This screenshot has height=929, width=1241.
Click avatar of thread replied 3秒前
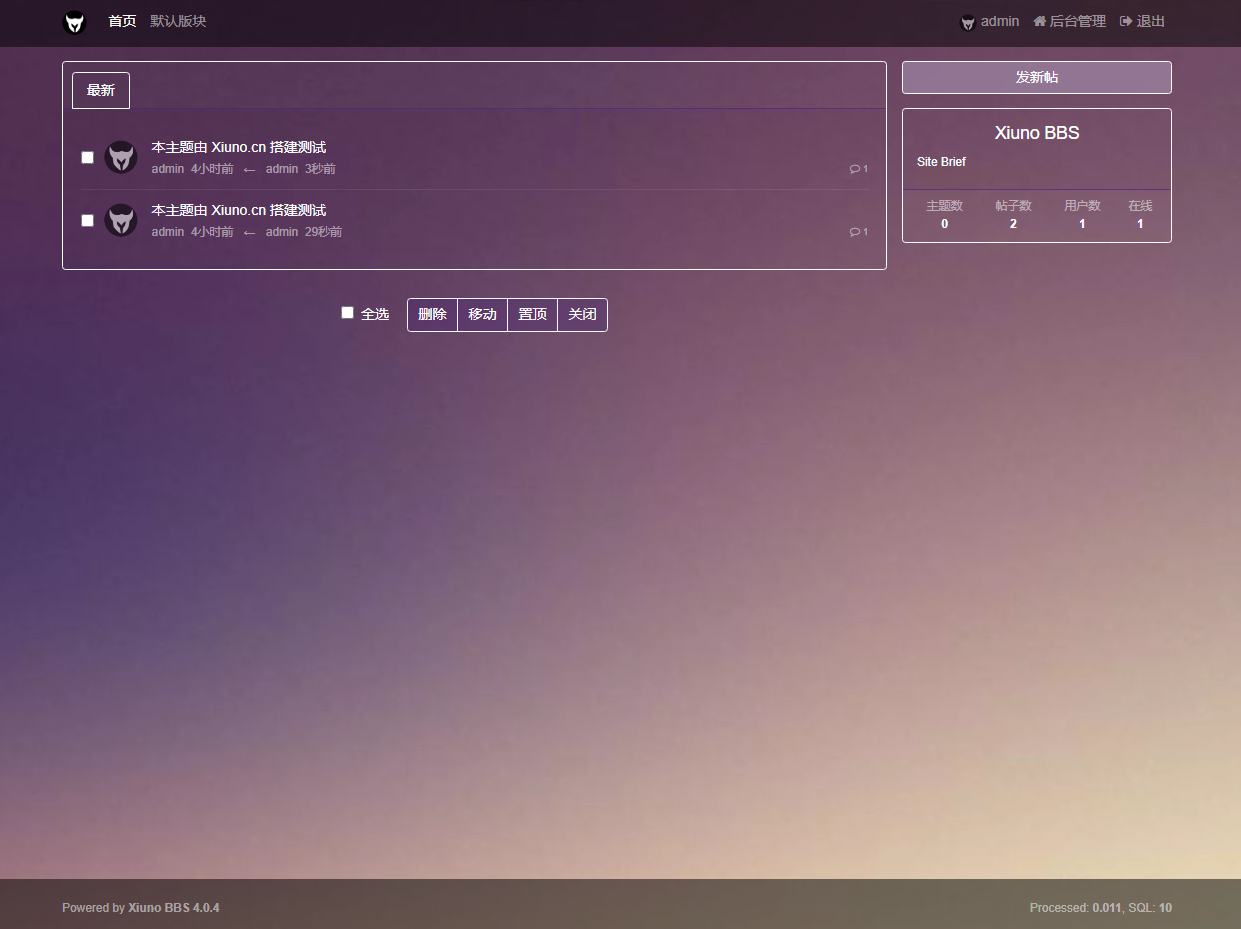(121, 157)
